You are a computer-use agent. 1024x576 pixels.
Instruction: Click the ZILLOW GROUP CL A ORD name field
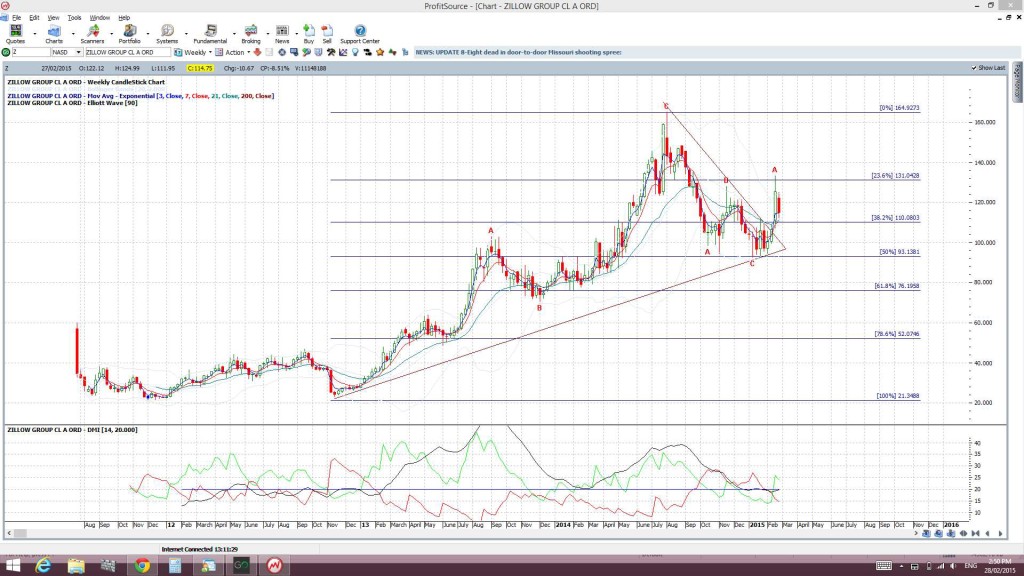click(127, 52)
